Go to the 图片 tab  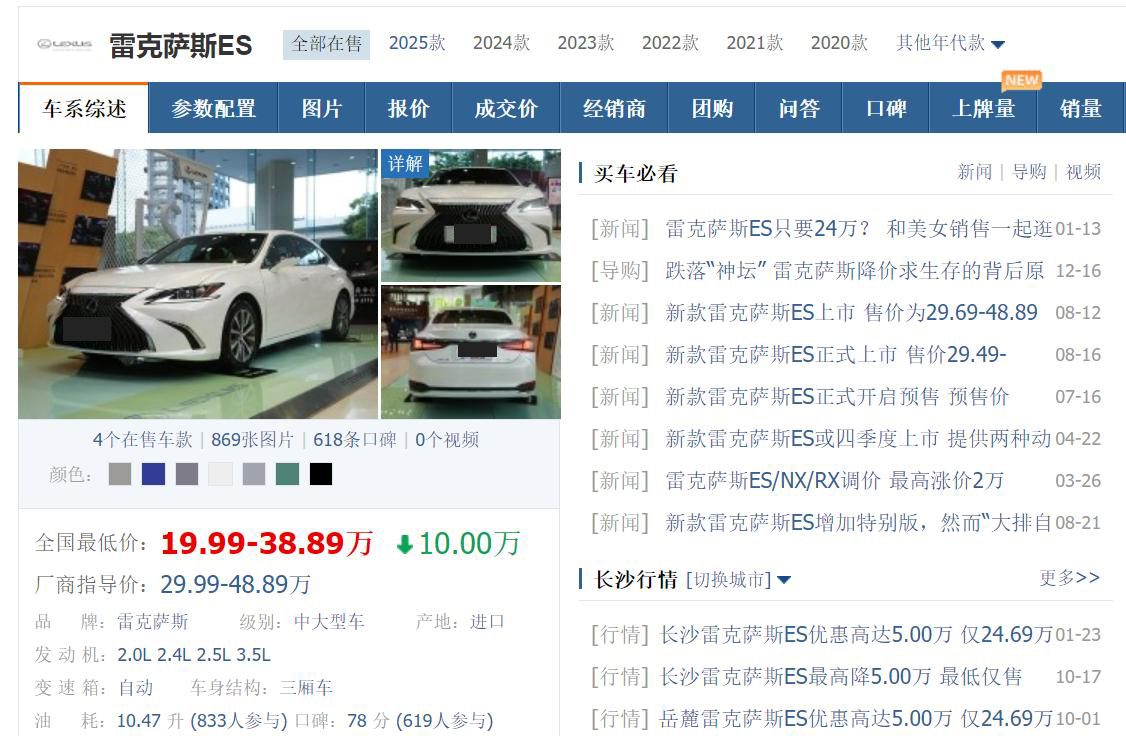(x=322, y=108)
